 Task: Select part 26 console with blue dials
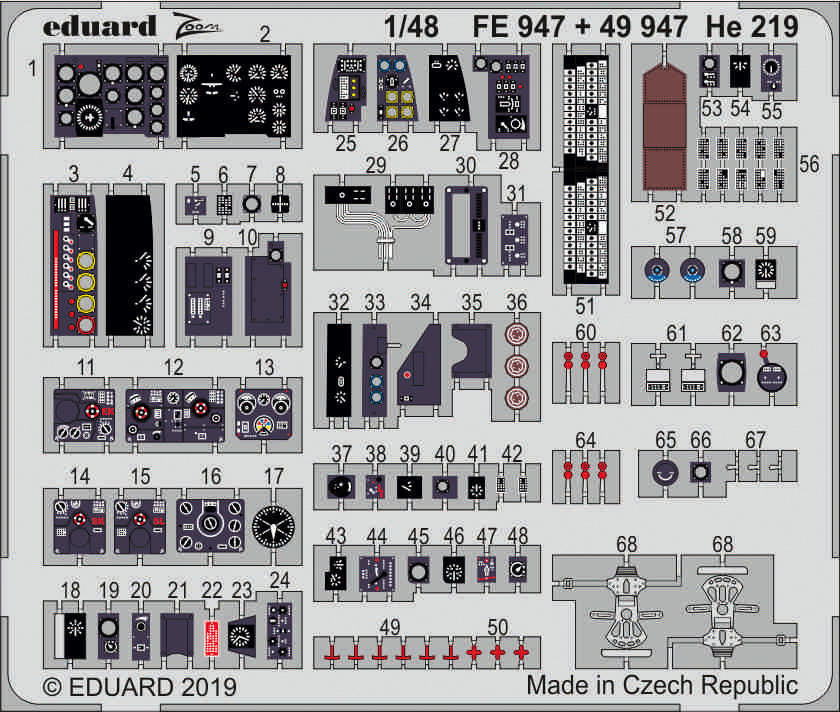coord(397,88)
